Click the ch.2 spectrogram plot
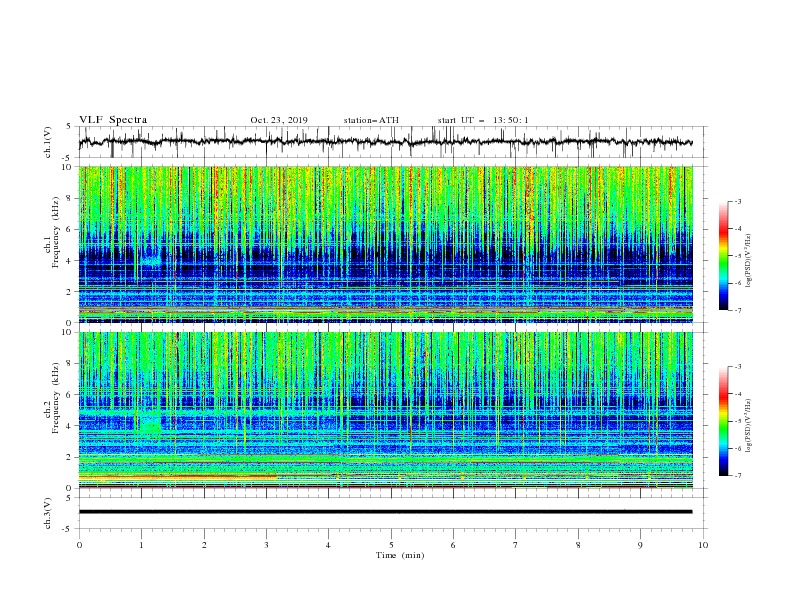 (386, 410)
